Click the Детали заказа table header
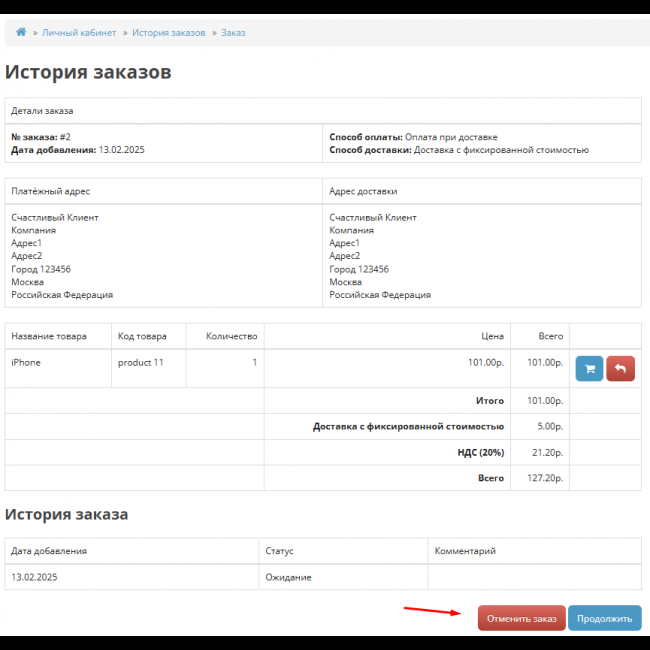 [42, 111]
